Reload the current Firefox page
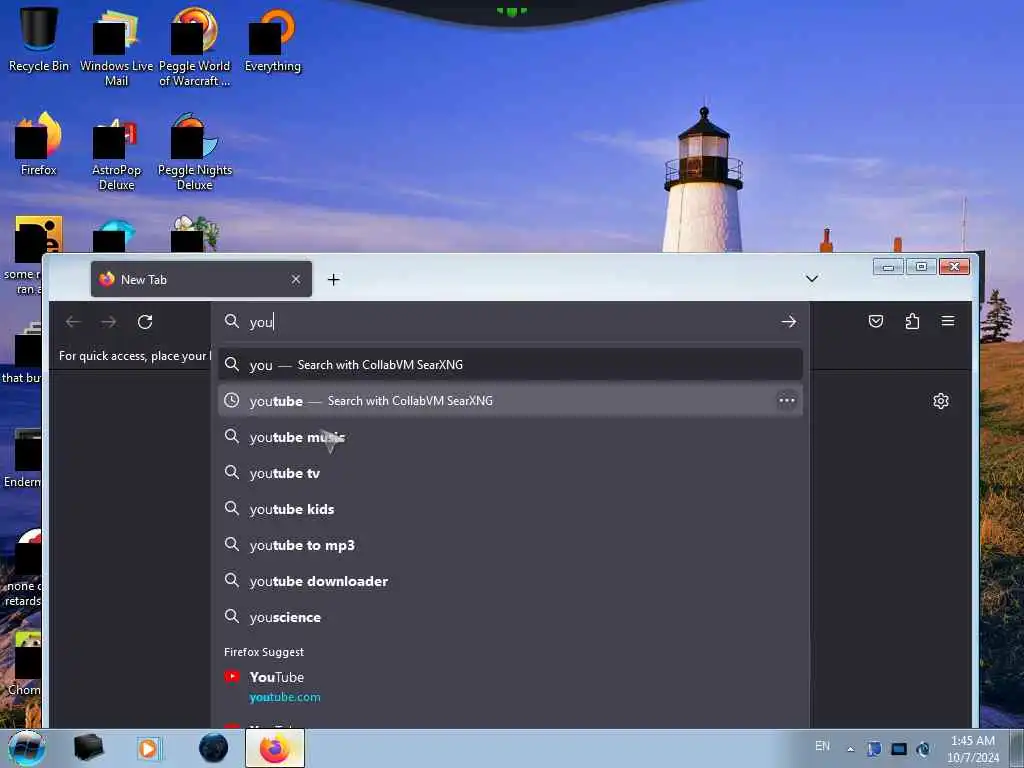The height and width of the screenshot is (768, 1024). pyautogui.click(x=145, y=322)
